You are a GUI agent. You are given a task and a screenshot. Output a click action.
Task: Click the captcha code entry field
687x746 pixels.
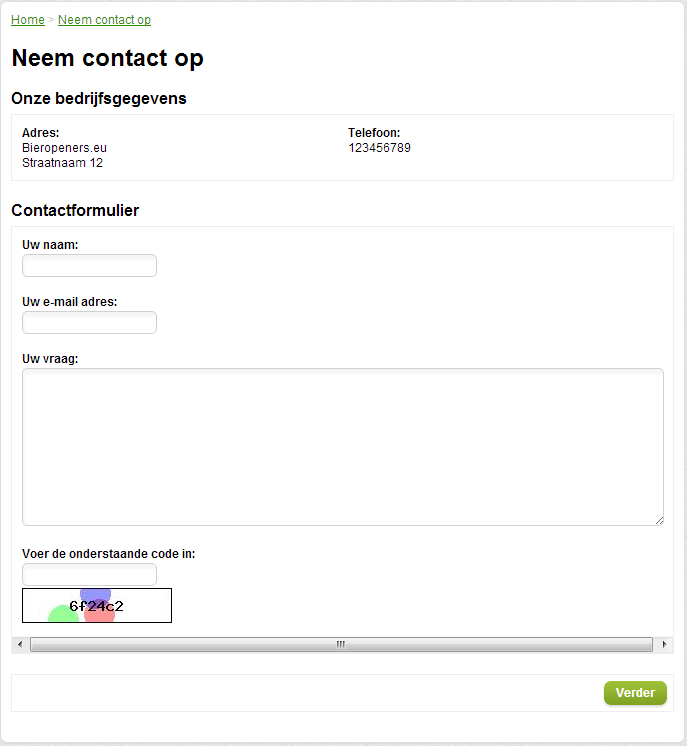[x=89, y=574]
